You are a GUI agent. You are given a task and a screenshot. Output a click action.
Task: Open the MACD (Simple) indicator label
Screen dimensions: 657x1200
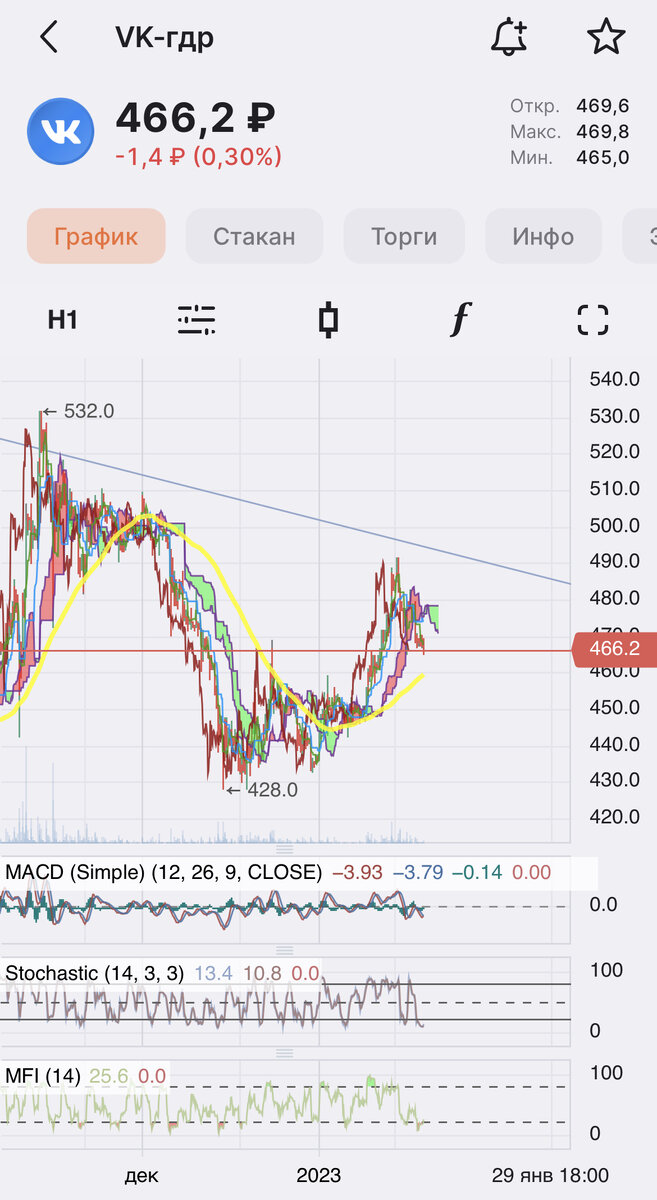(164, 872)
